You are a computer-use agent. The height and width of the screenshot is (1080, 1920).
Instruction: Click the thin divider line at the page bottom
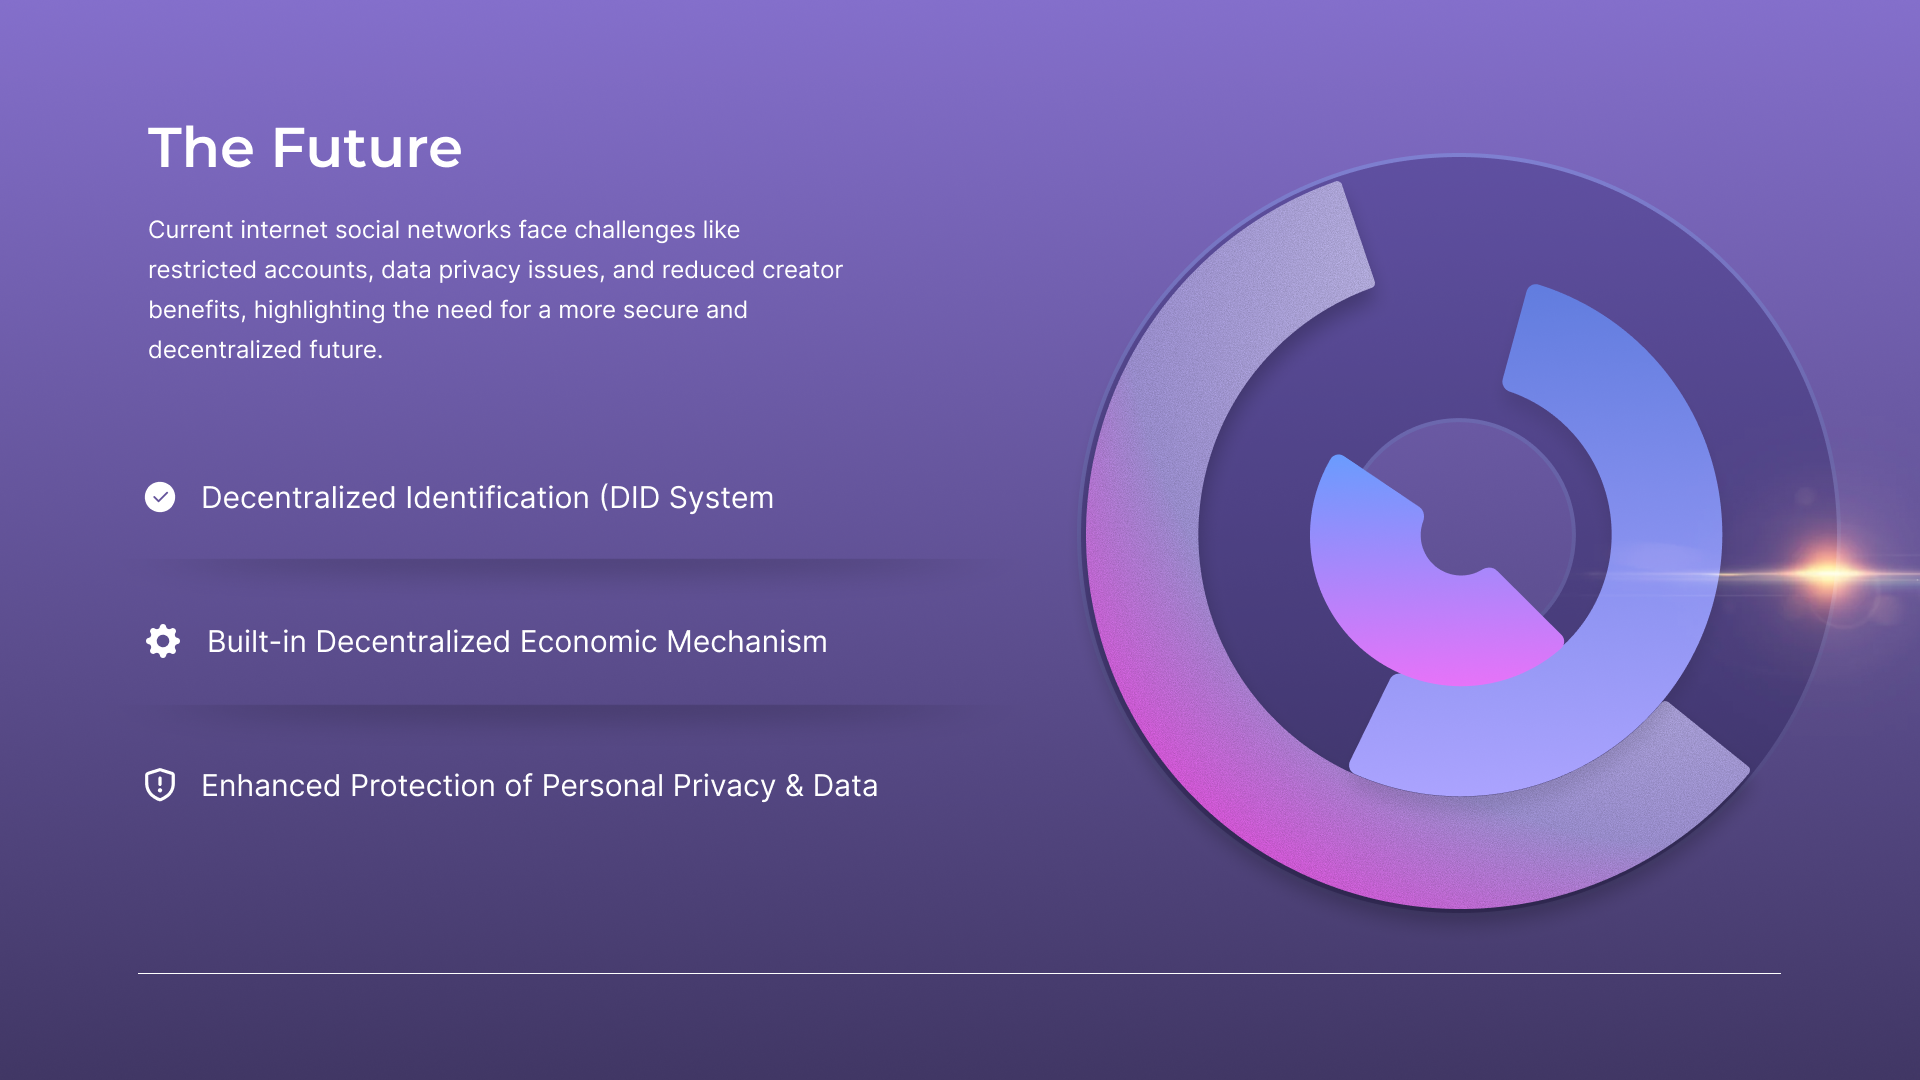pyautogui.click(x=960, y=970)
